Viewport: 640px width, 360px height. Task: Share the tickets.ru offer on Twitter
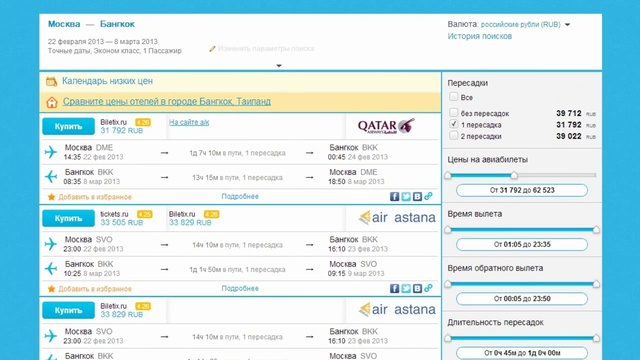click(406, 288)
